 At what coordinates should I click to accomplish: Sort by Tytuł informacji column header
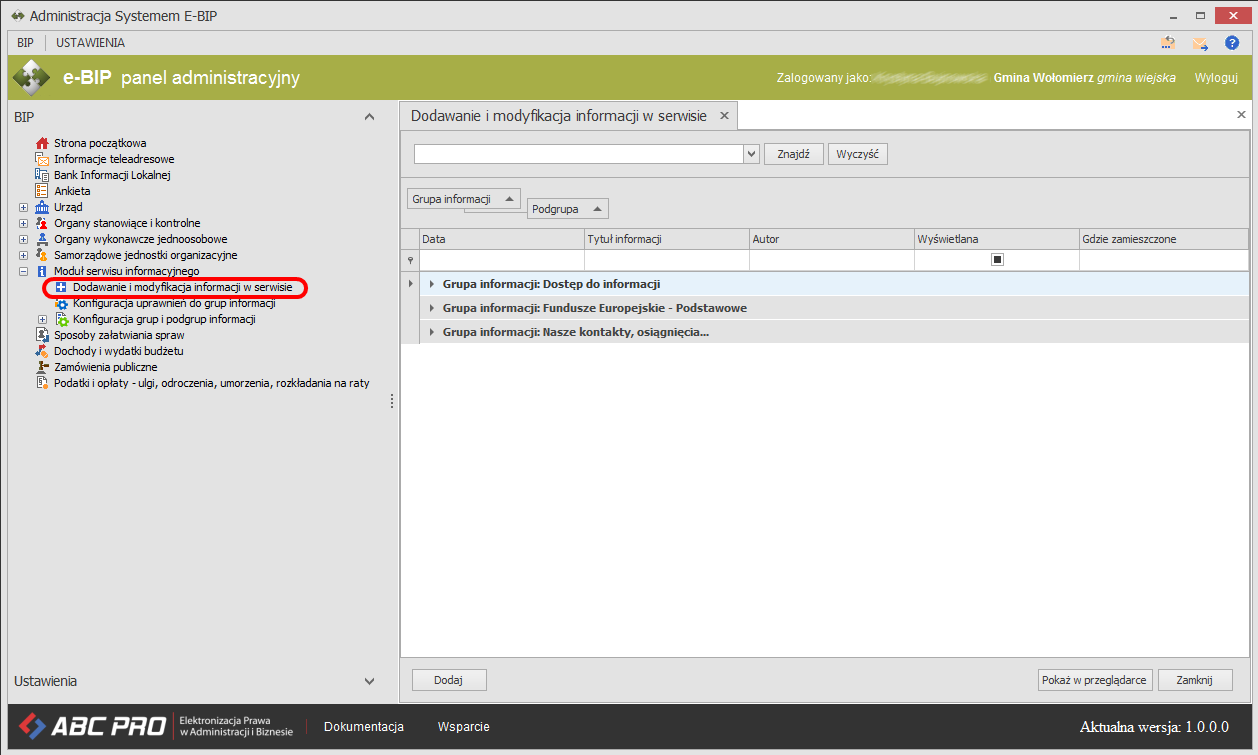(667, 239)
